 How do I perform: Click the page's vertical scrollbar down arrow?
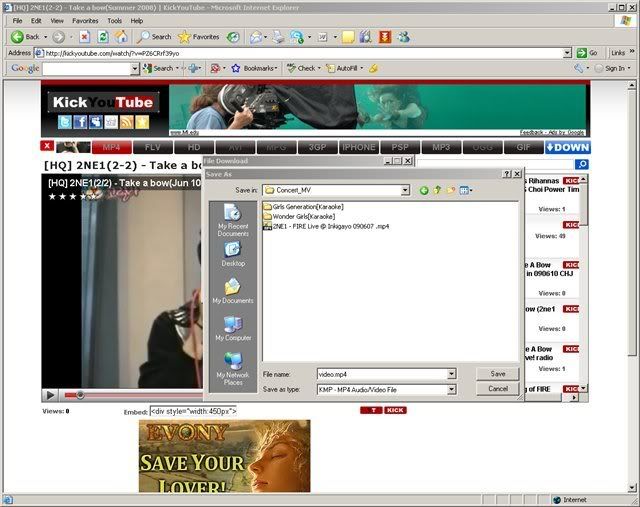(x=632, y=487)
